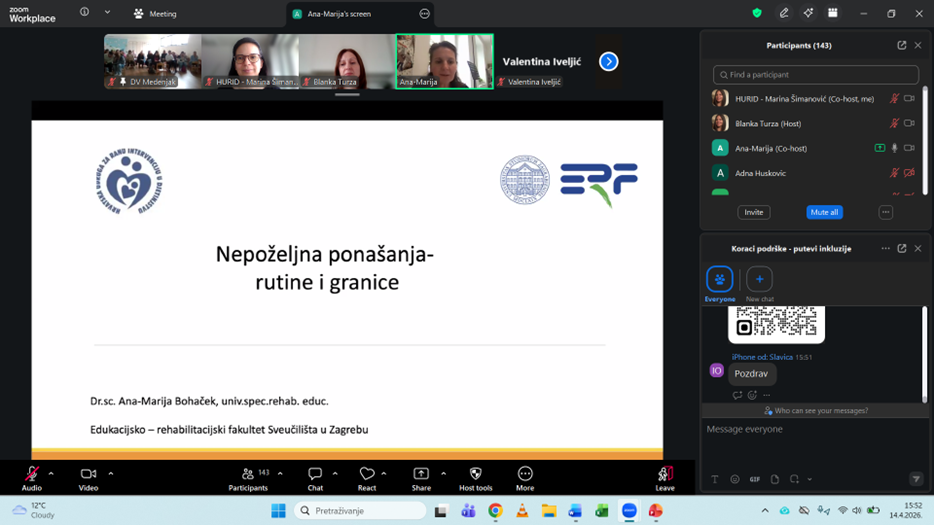This screenshot has height=525, width=934.
Task: Open the AI Companion sparkle icon
Action: pos(808,13)
